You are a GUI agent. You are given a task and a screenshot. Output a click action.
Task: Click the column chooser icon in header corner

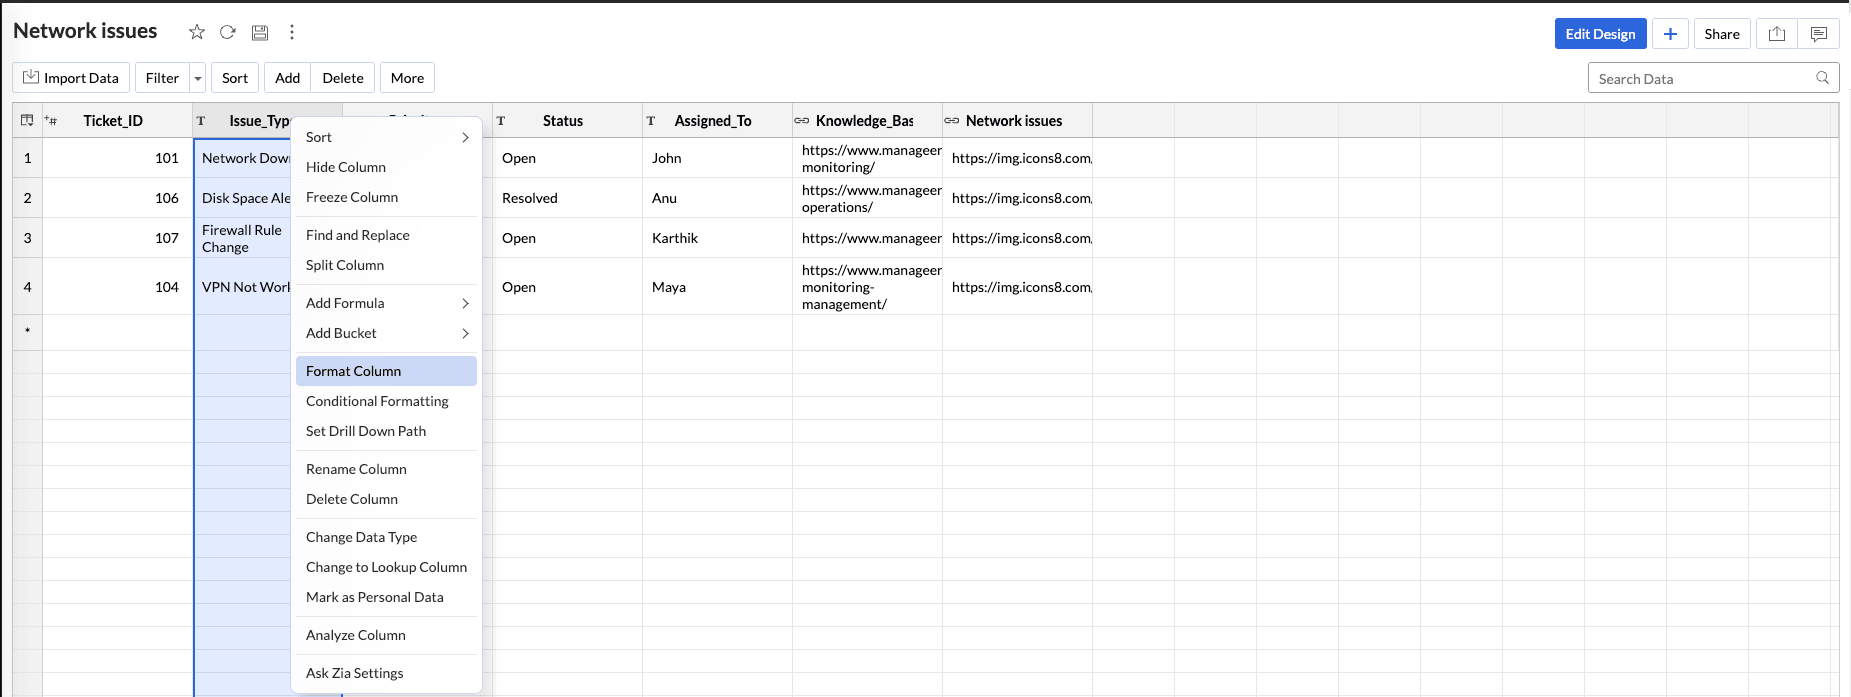click(27, 120)
